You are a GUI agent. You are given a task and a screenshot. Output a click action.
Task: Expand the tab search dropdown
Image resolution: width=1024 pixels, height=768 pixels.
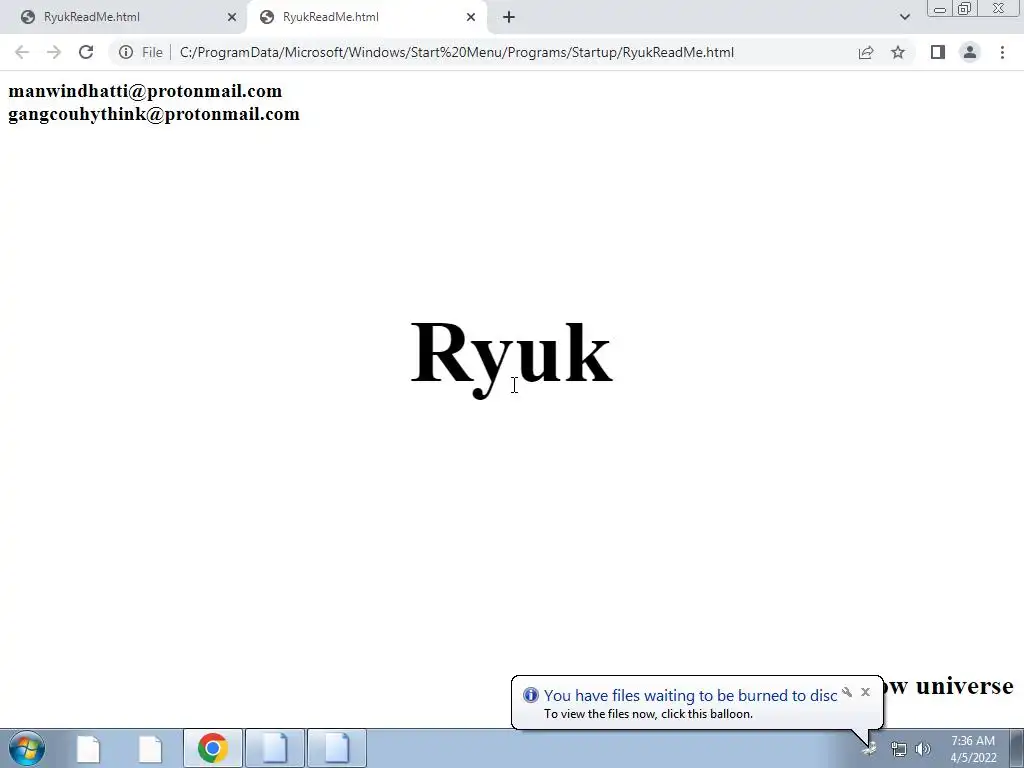point(904,17)
